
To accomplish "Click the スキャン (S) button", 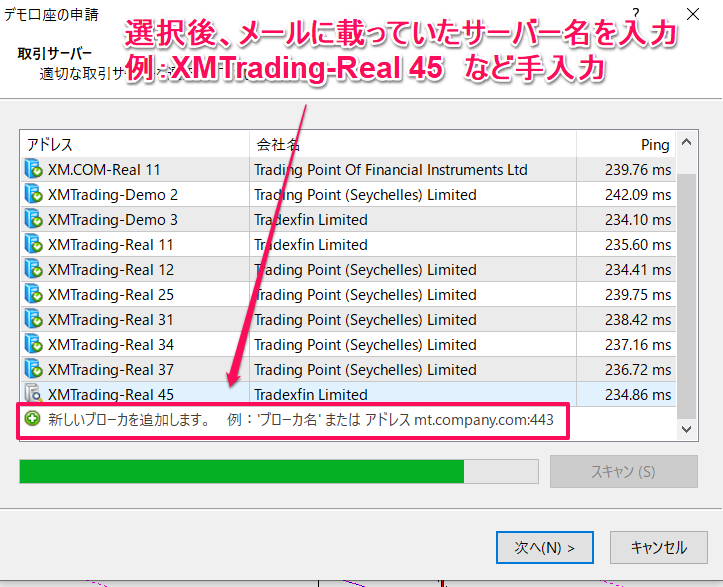I will coord(623,471).
